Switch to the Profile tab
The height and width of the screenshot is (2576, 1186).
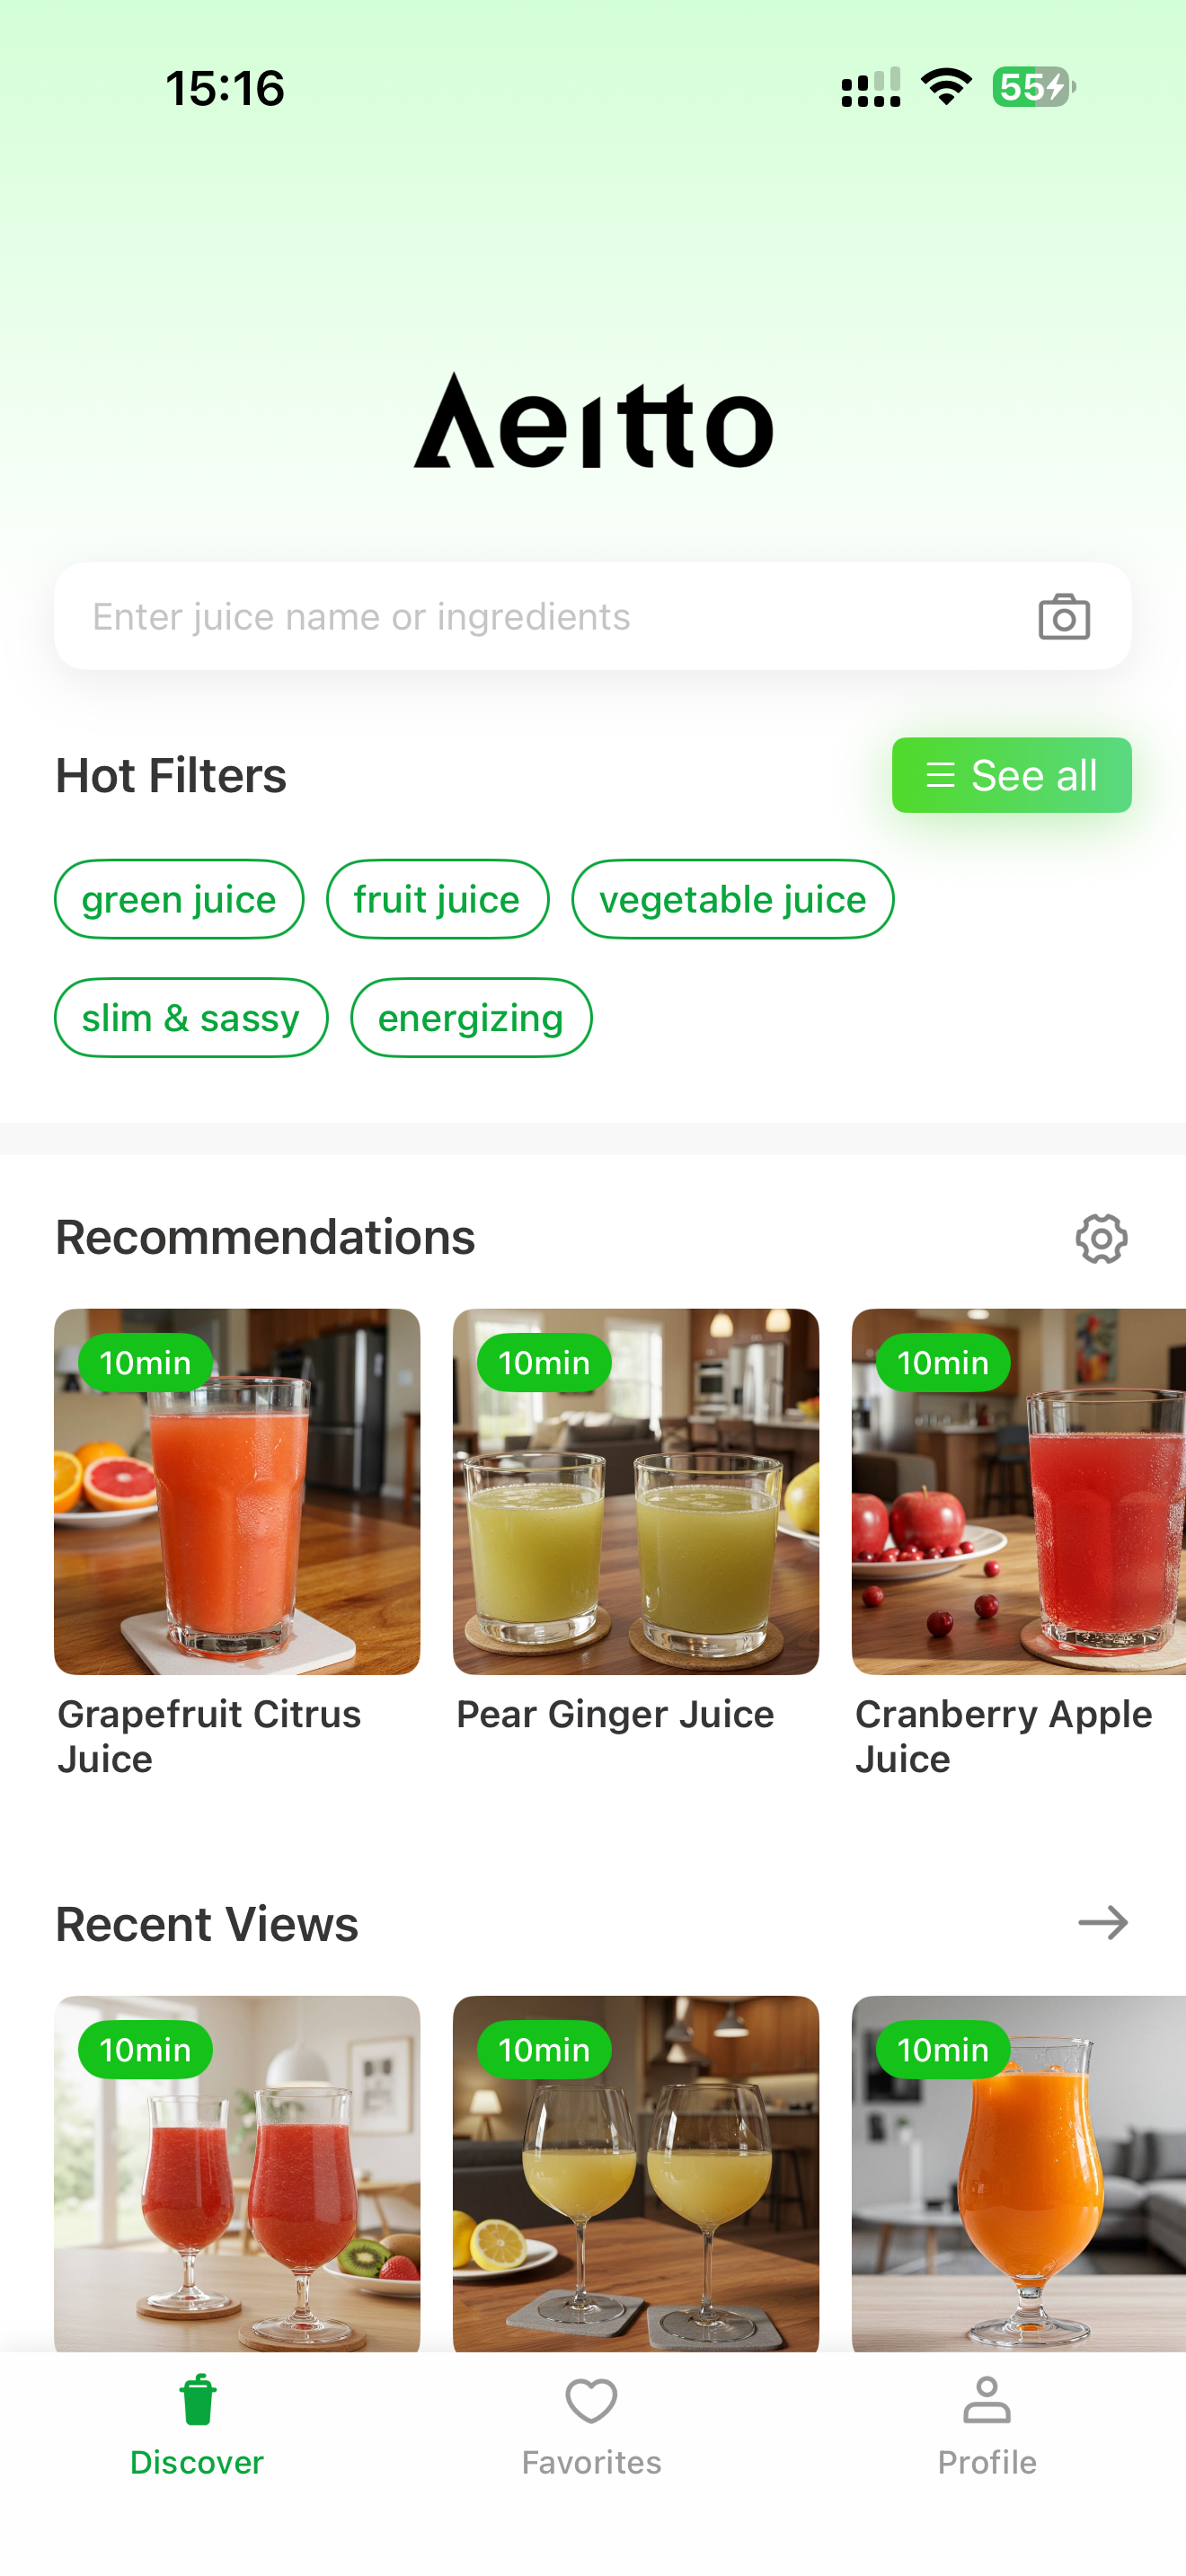point(987,2424)
